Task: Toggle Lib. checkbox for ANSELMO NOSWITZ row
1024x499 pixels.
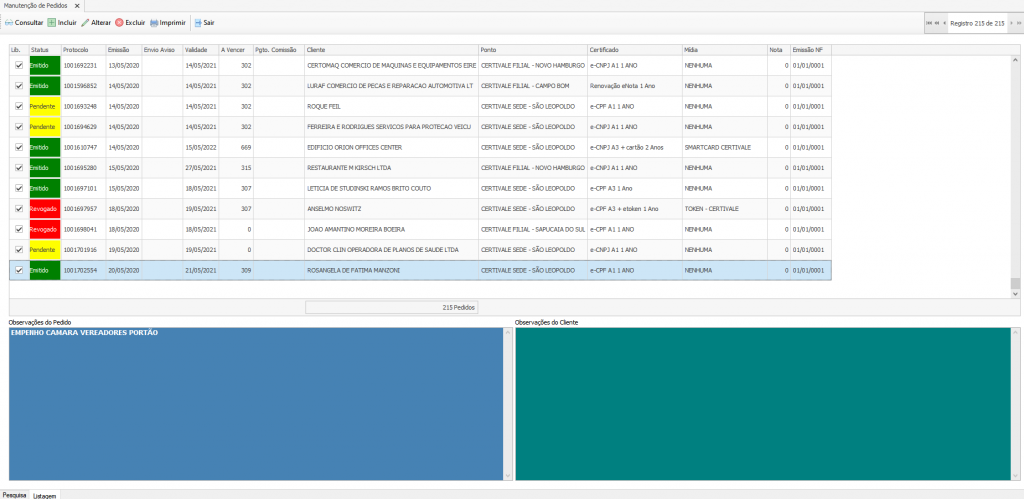Action: [19, 208]
